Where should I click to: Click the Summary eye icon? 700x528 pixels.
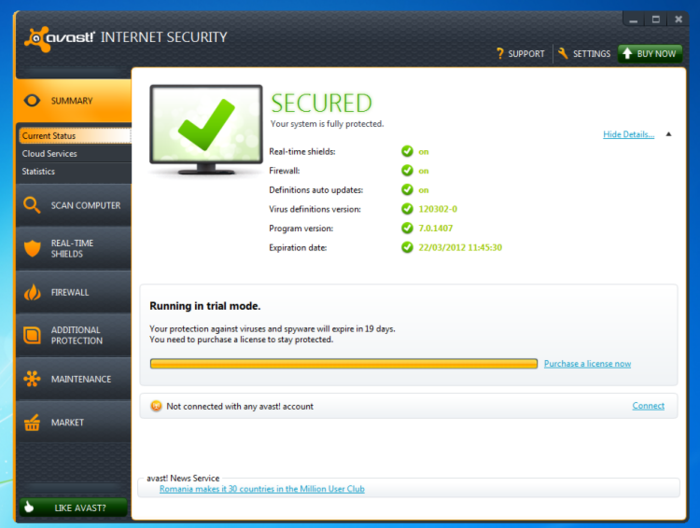pos(32,100)
